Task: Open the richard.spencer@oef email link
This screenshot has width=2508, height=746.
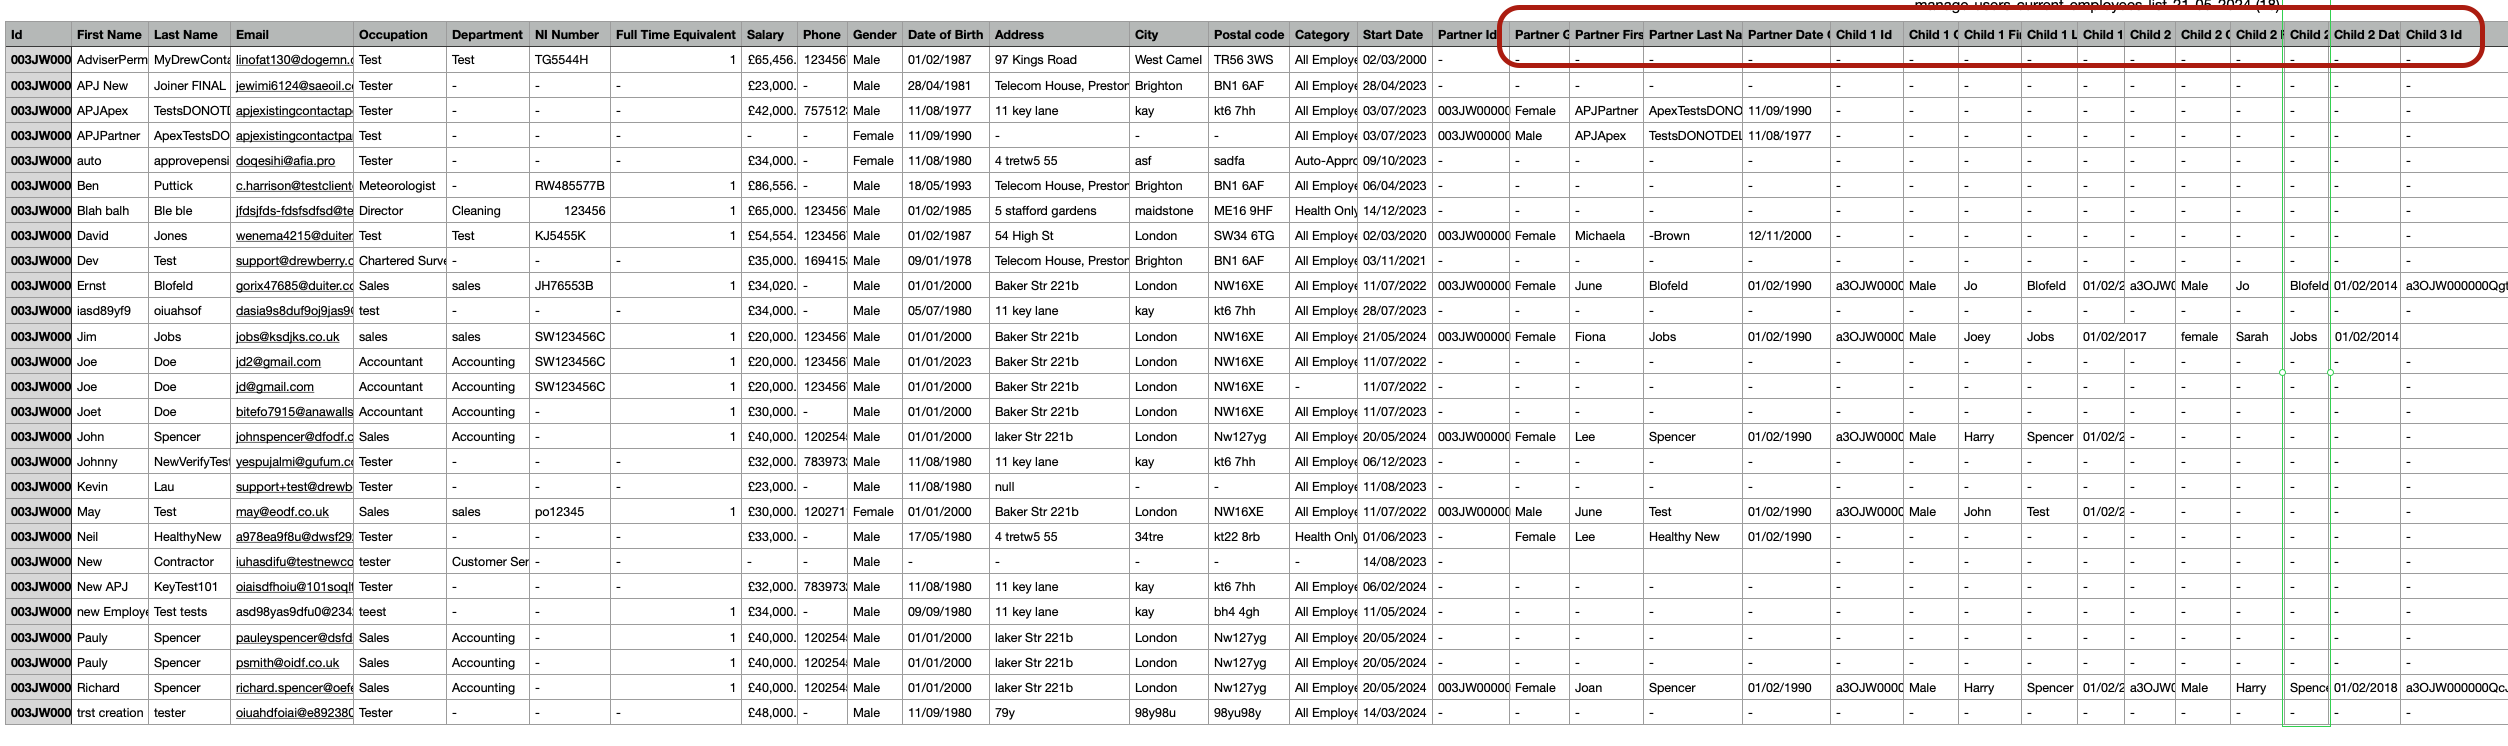Action: click(x=295, y=688)
